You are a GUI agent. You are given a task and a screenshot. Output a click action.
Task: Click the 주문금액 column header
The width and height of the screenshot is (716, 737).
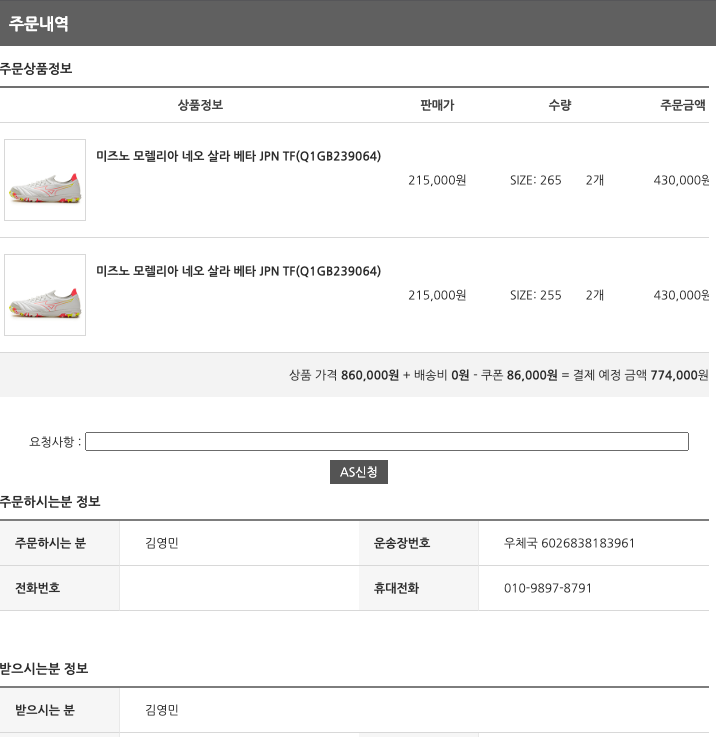point(683,105)
